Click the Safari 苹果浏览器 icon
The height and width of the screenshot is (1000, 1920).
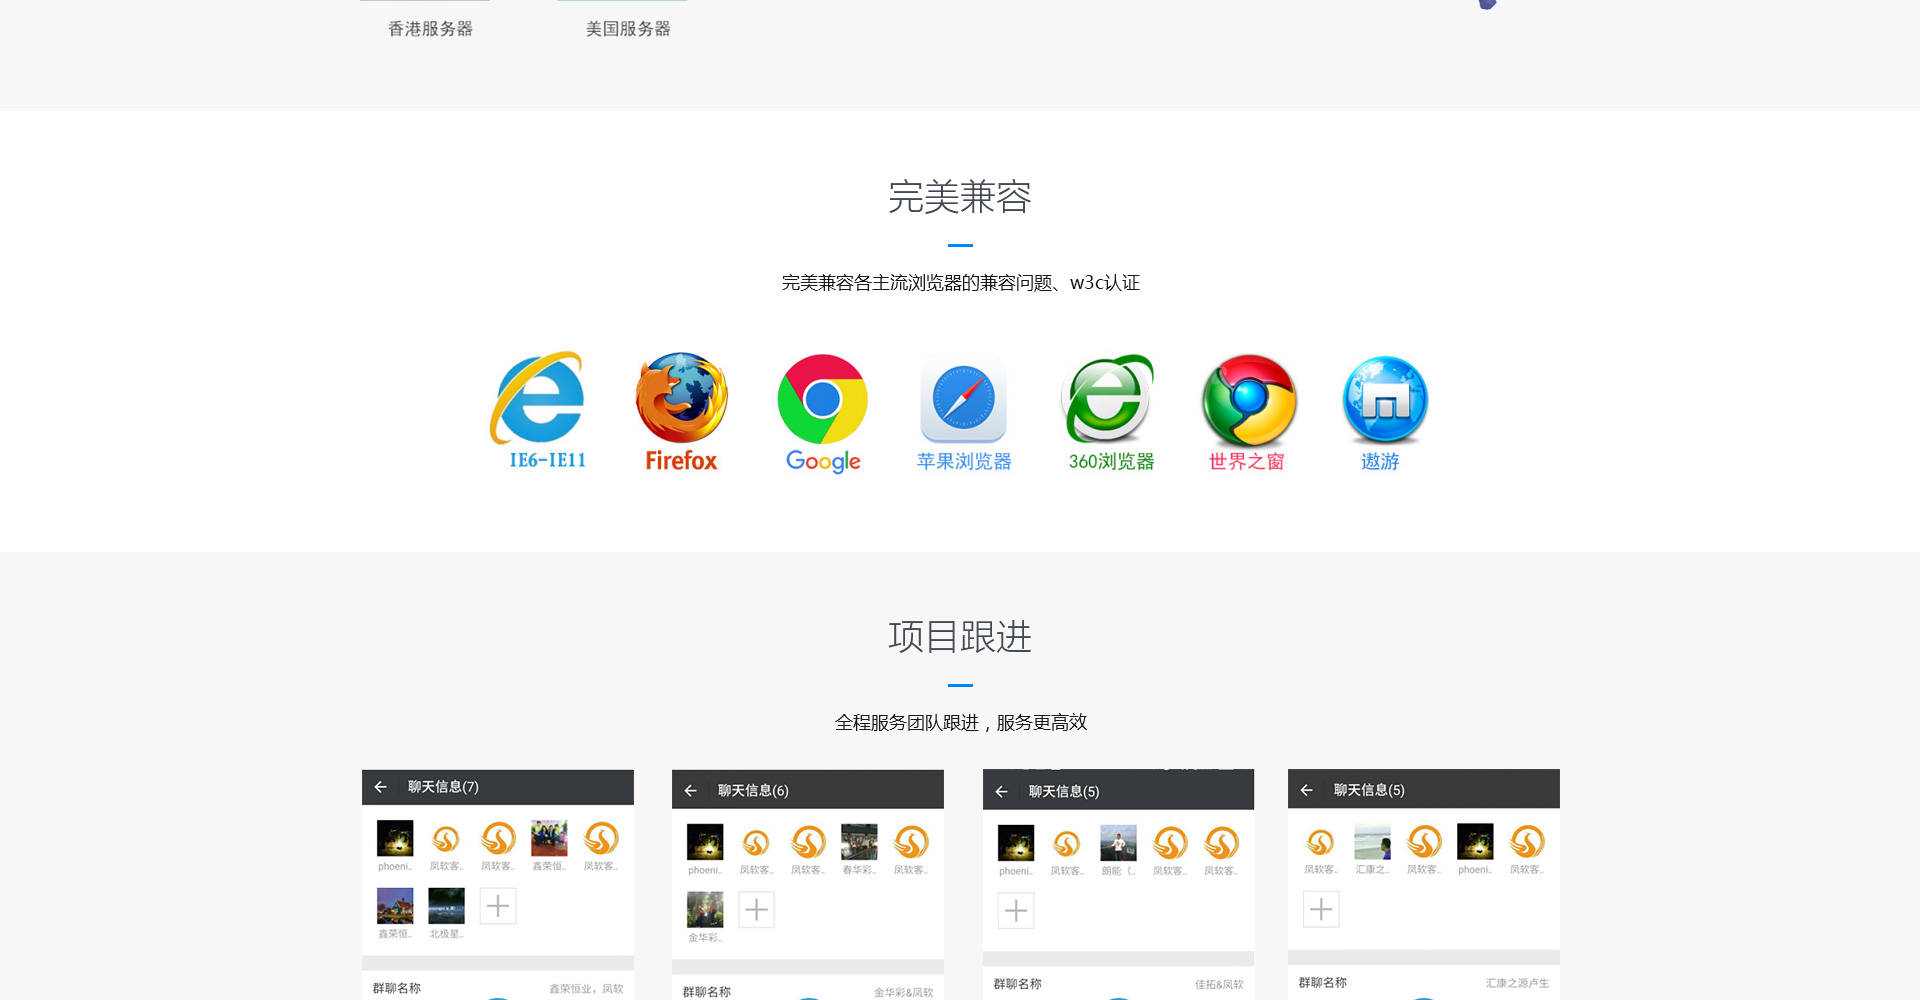963,398
